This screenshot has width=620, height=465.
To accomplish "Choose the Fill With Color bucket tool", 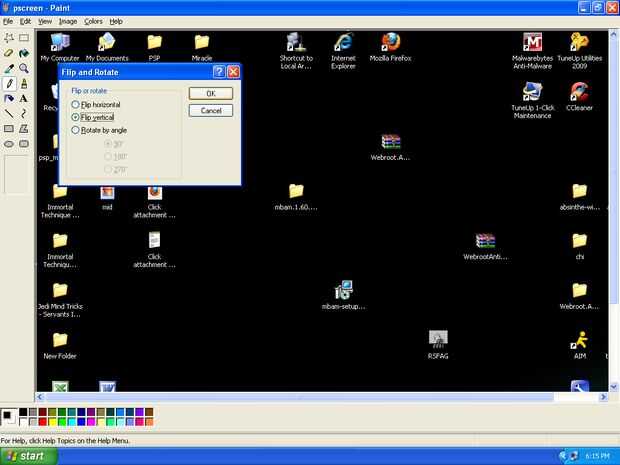I will [x=24, y=53].
